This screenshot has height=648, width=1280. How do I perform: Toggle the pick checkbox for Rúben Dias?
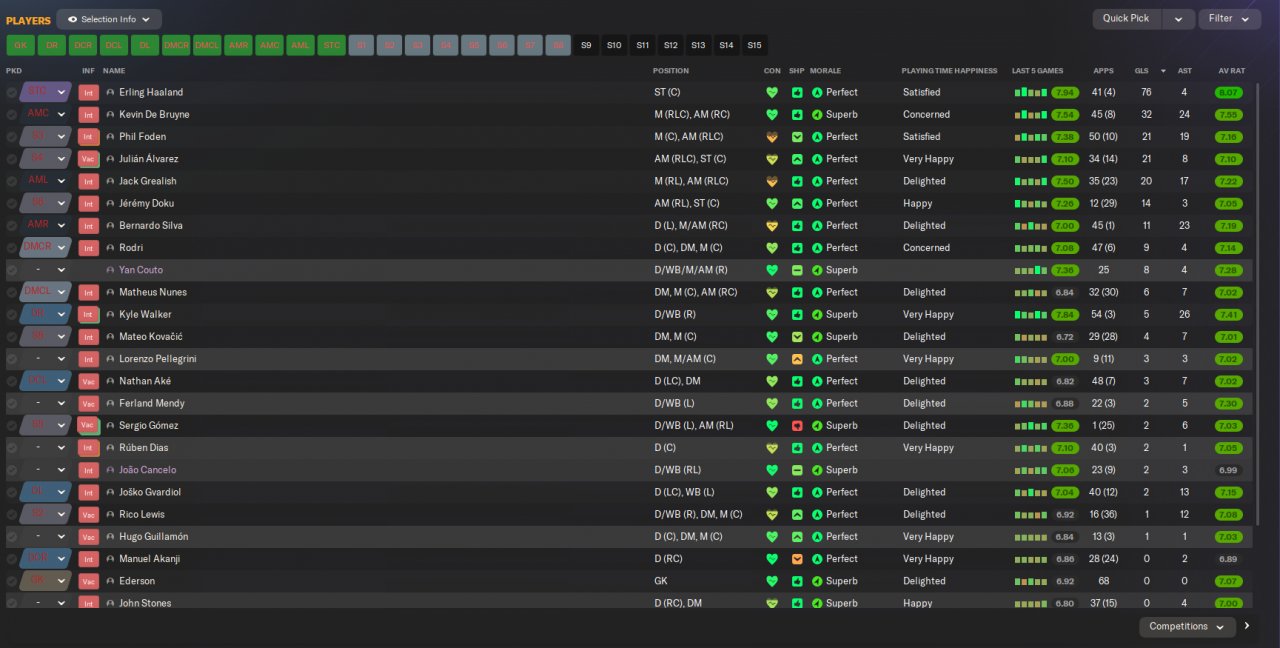pos(12,448)
